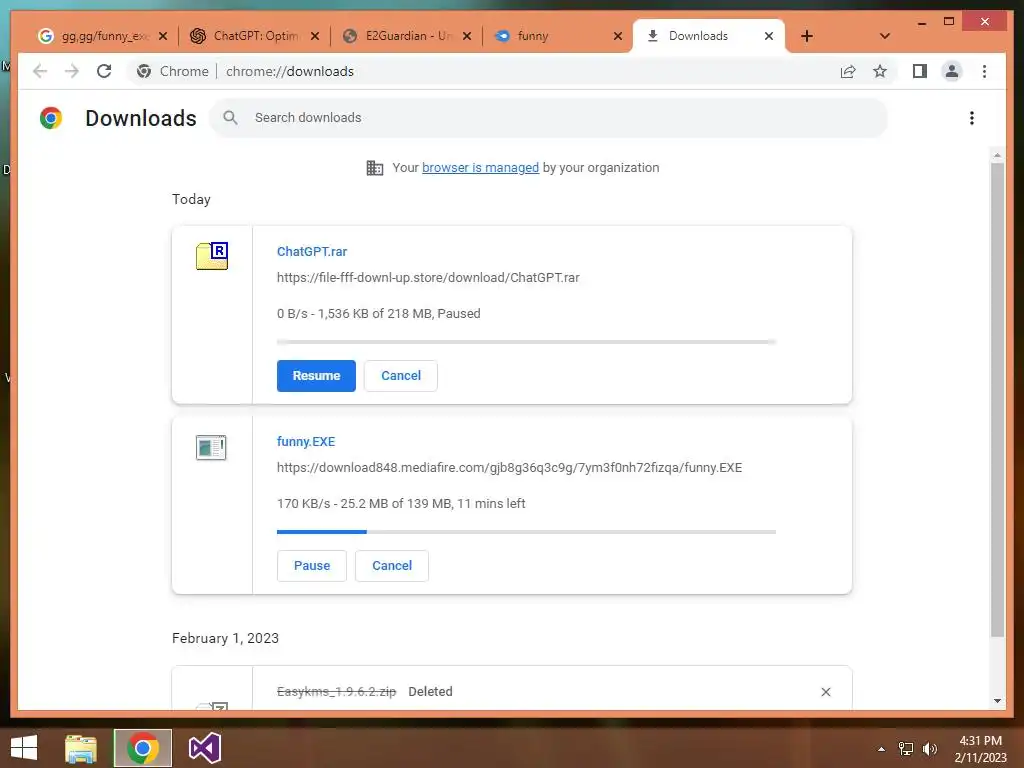Viewport: 1024px width, 768px height.
Task: Close the E2Guardian tab
Action: (x=467, y=36)
